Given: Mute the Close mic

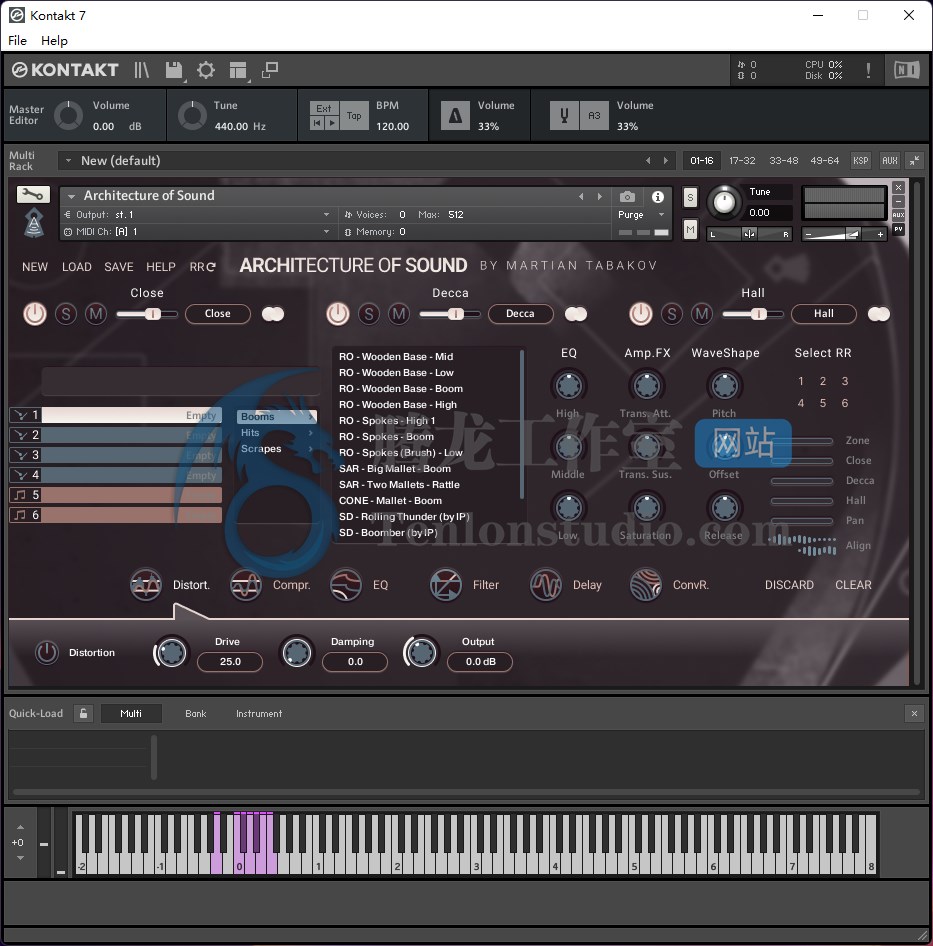Looking at the screenshot, I should pyautogui.click(x=96, y=314).
